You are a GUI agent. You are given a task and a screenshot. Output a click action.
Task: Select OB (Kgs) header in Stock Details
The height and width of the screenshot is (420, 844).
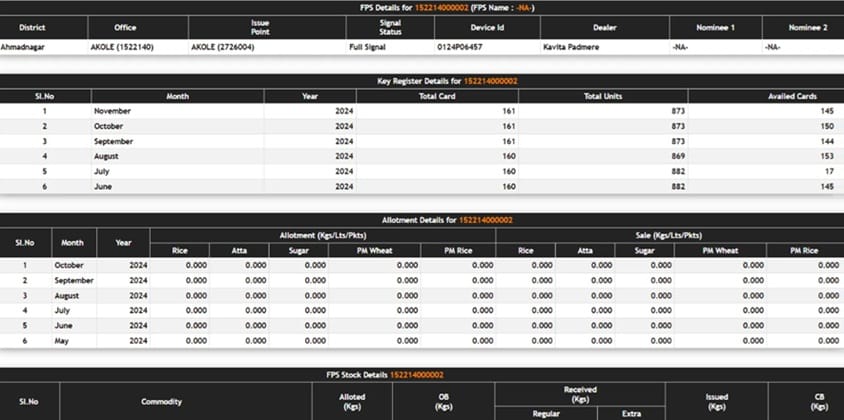pos(444,402)
